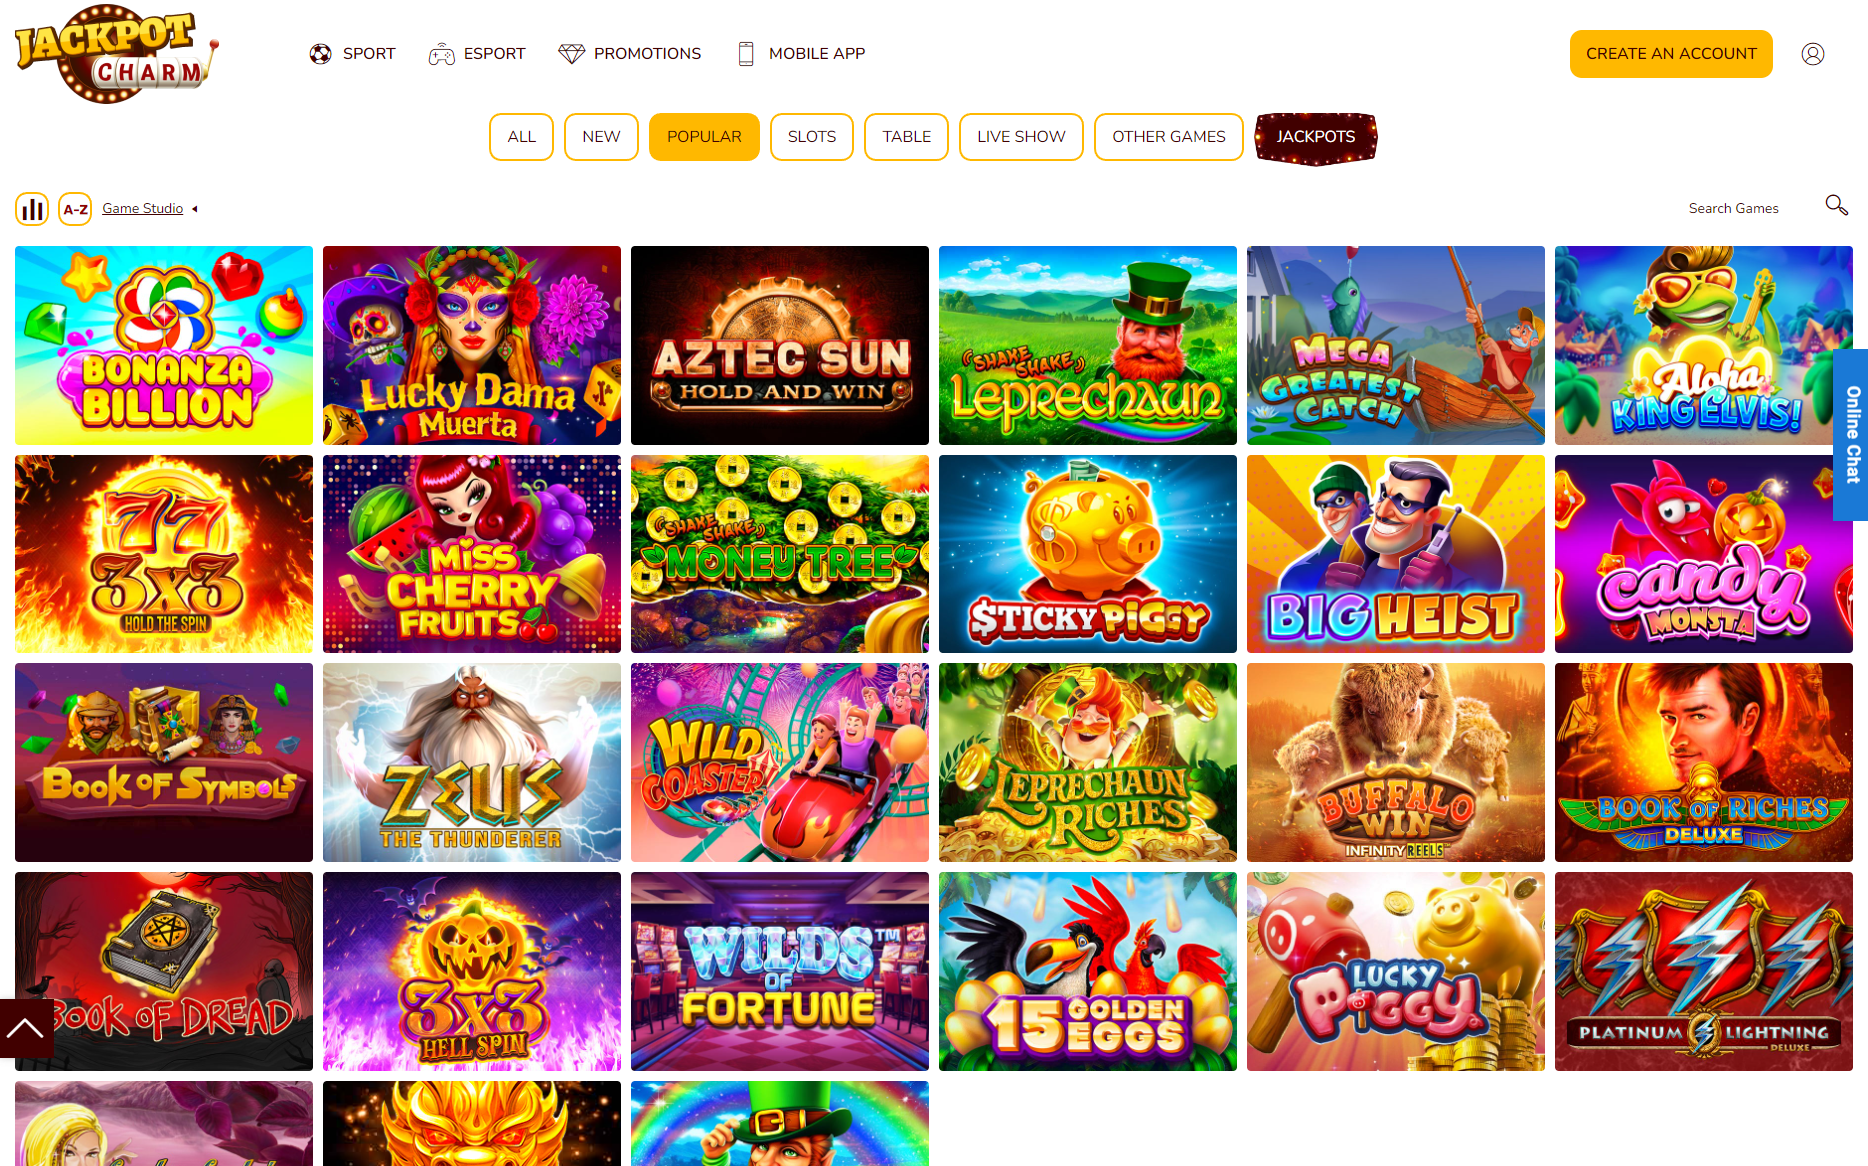Click the search magnifier icon
The width and height of the screenshot is (1868, 1166).
1836,205
